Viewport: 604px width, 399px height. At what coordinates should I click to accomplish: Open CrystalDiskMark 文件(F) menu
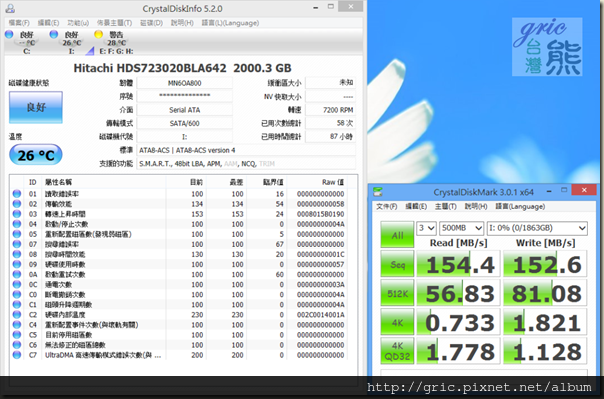tap(386, 206)
